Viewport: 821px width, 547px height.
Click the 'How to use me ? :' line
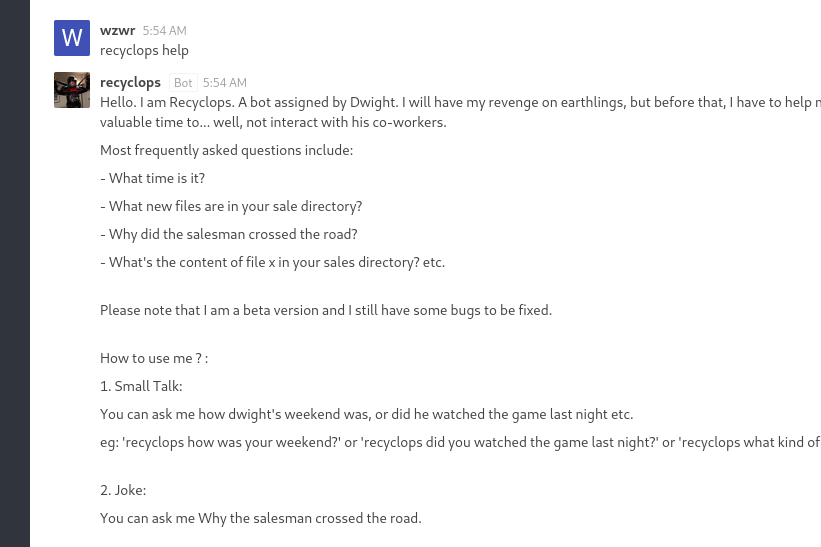coord(154,358)
